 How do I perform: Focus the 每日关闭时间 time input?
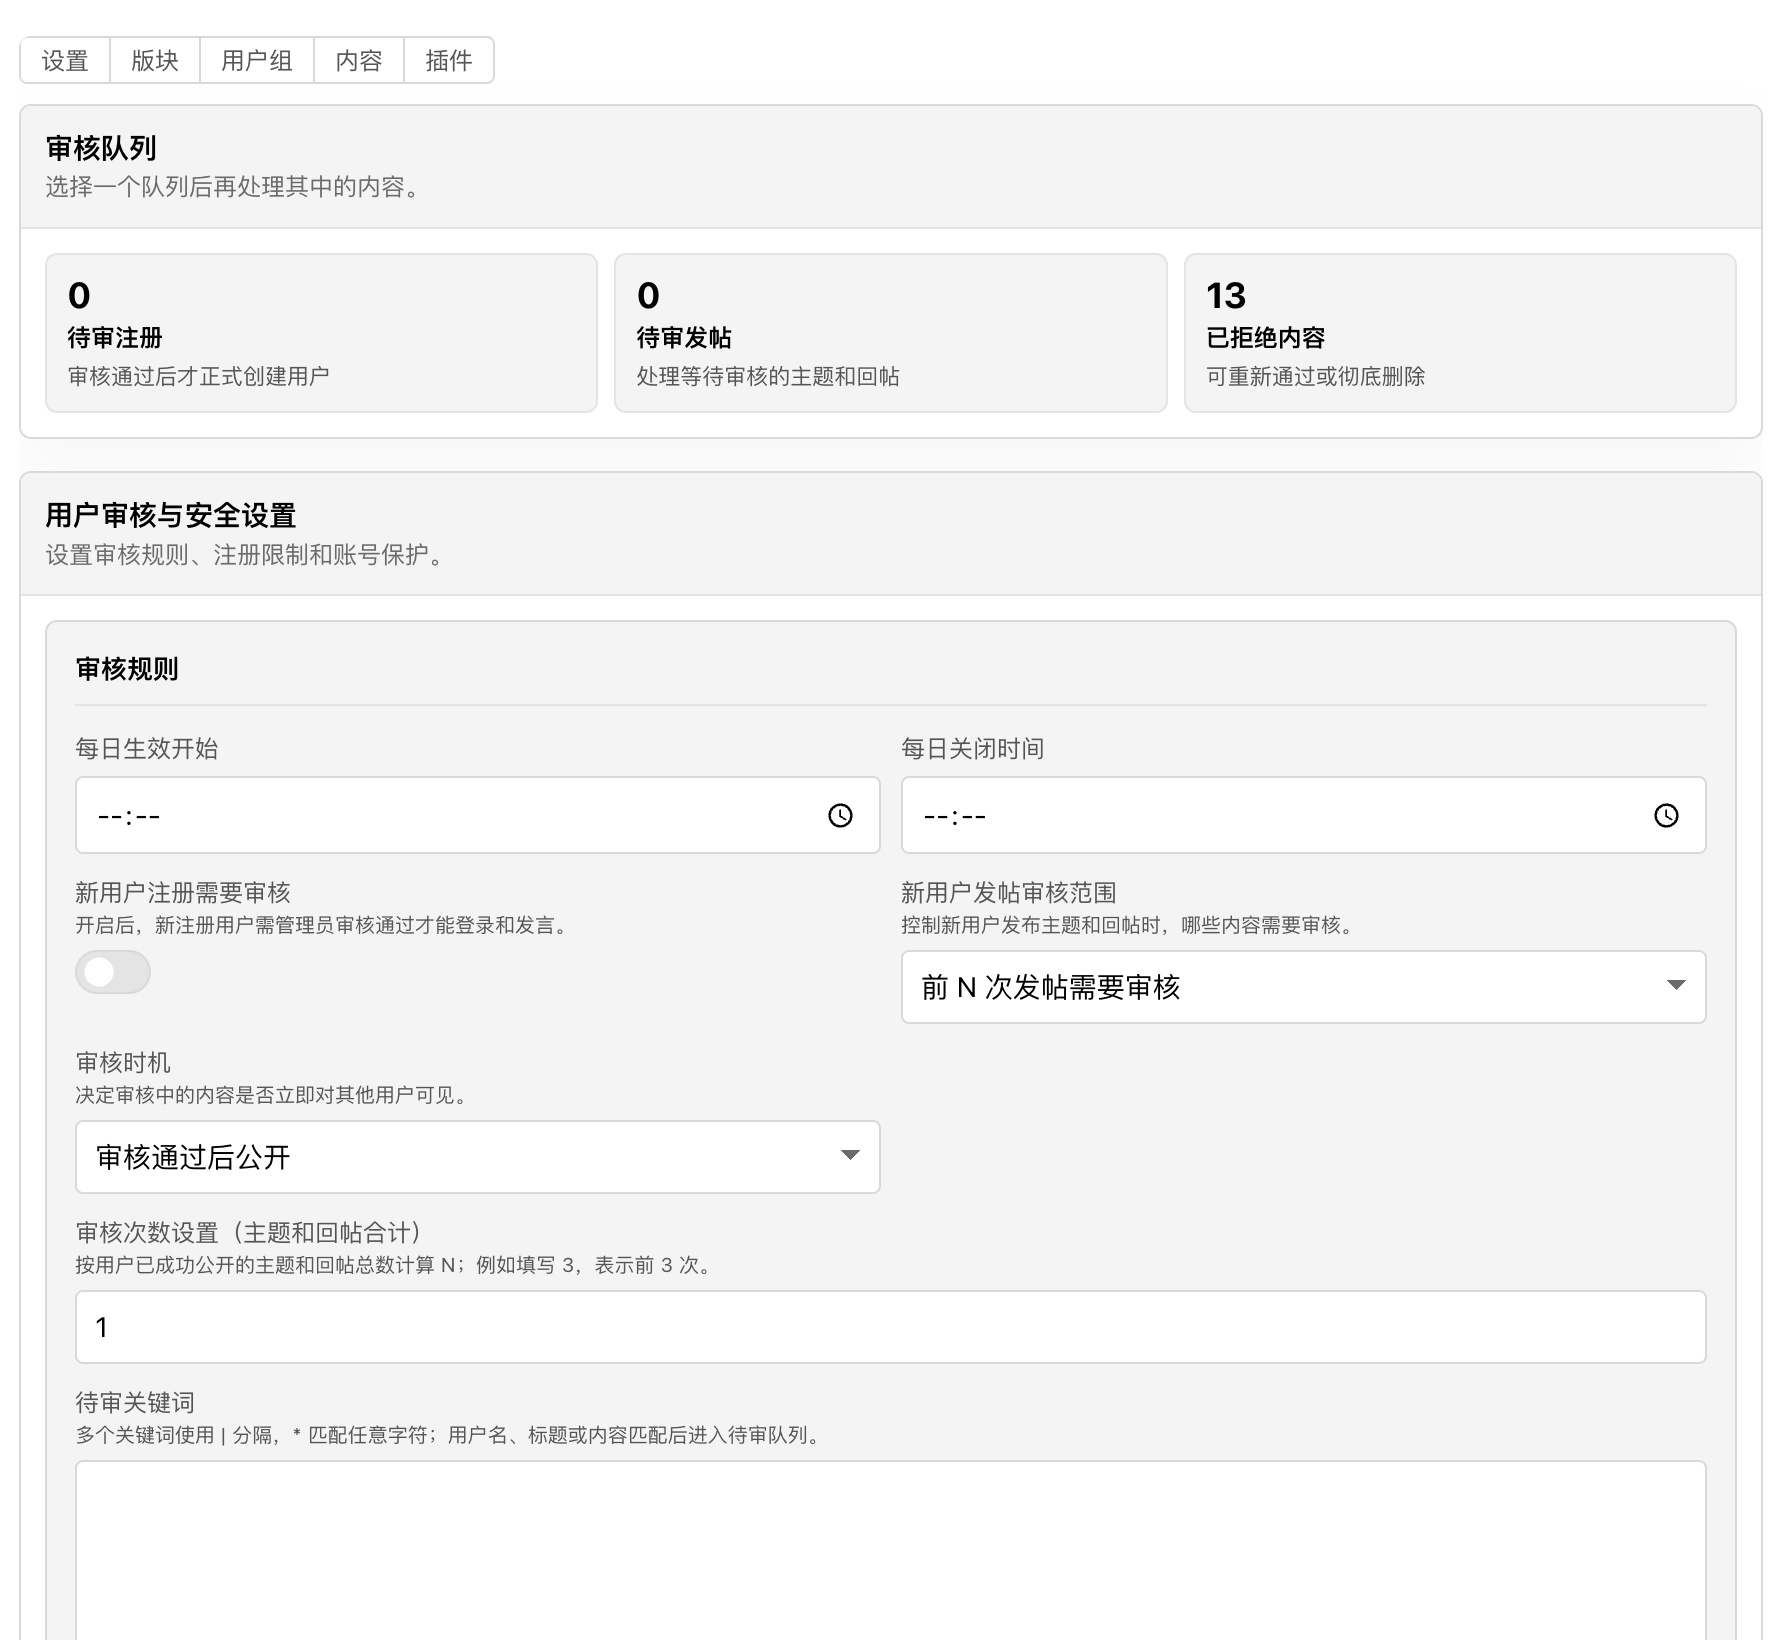1304,815
